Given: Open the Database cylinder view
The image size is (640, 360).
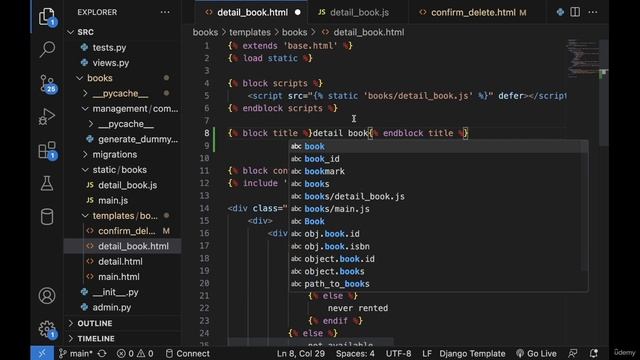Looking at the screenshot, I should click(47, 217).
